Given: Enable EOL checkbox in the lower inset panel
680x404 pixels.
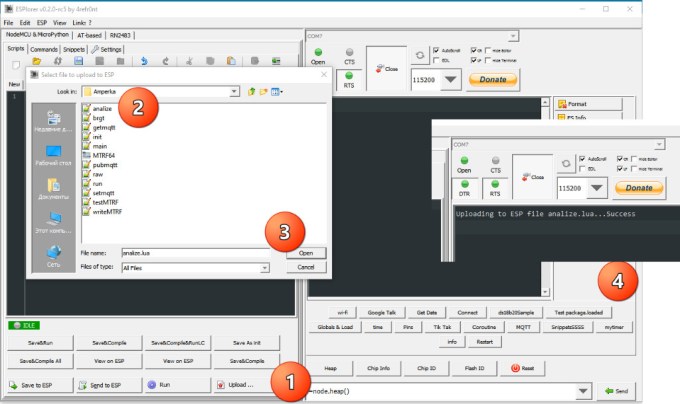Looking at the screenshot, I should pyautogui.click(x=583, y=169).
